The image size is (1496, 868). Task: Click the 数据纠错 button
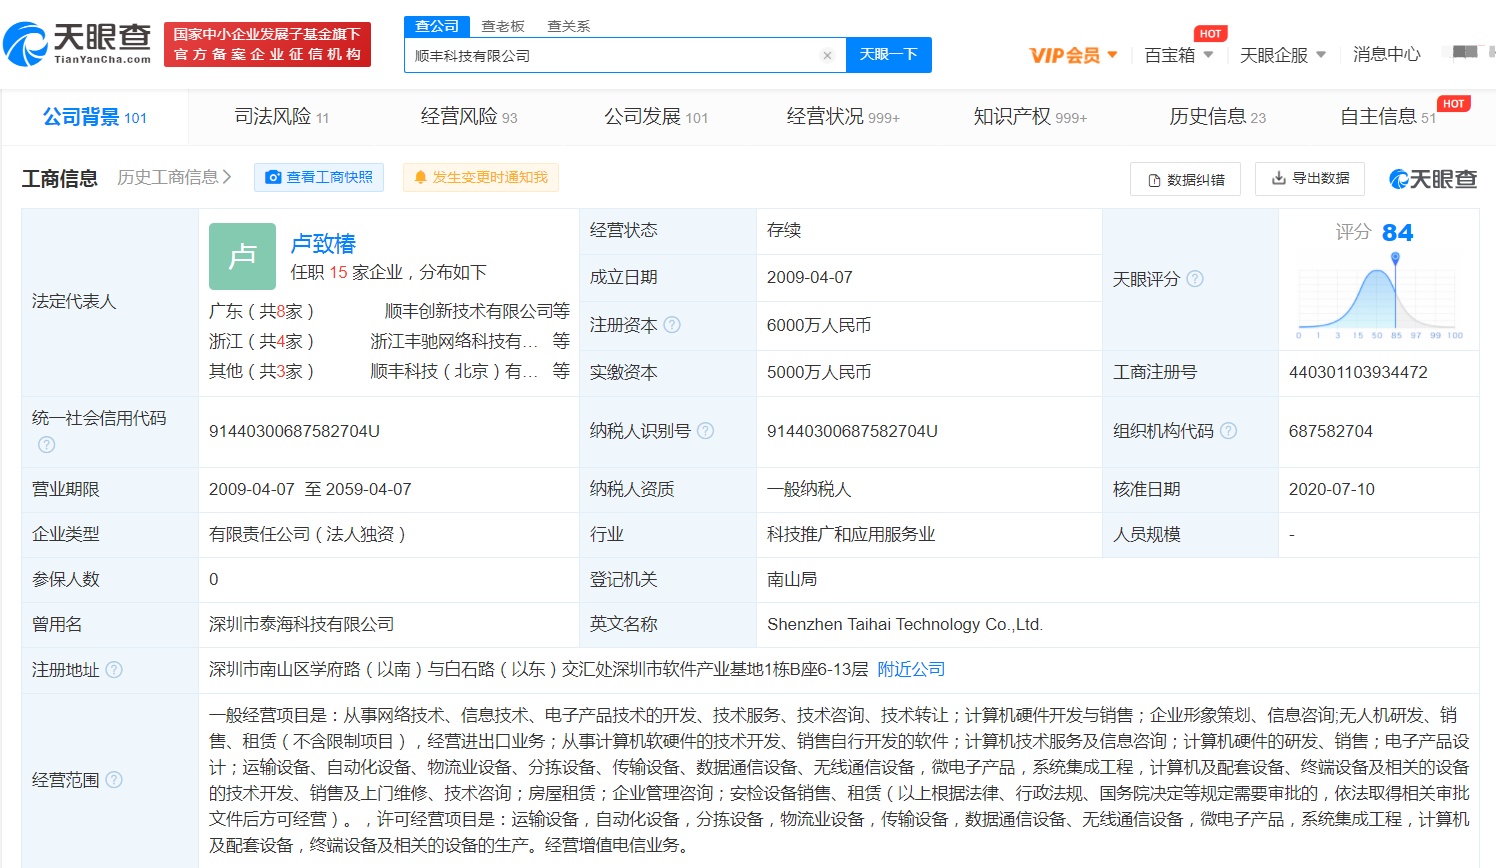[1185, 180]
